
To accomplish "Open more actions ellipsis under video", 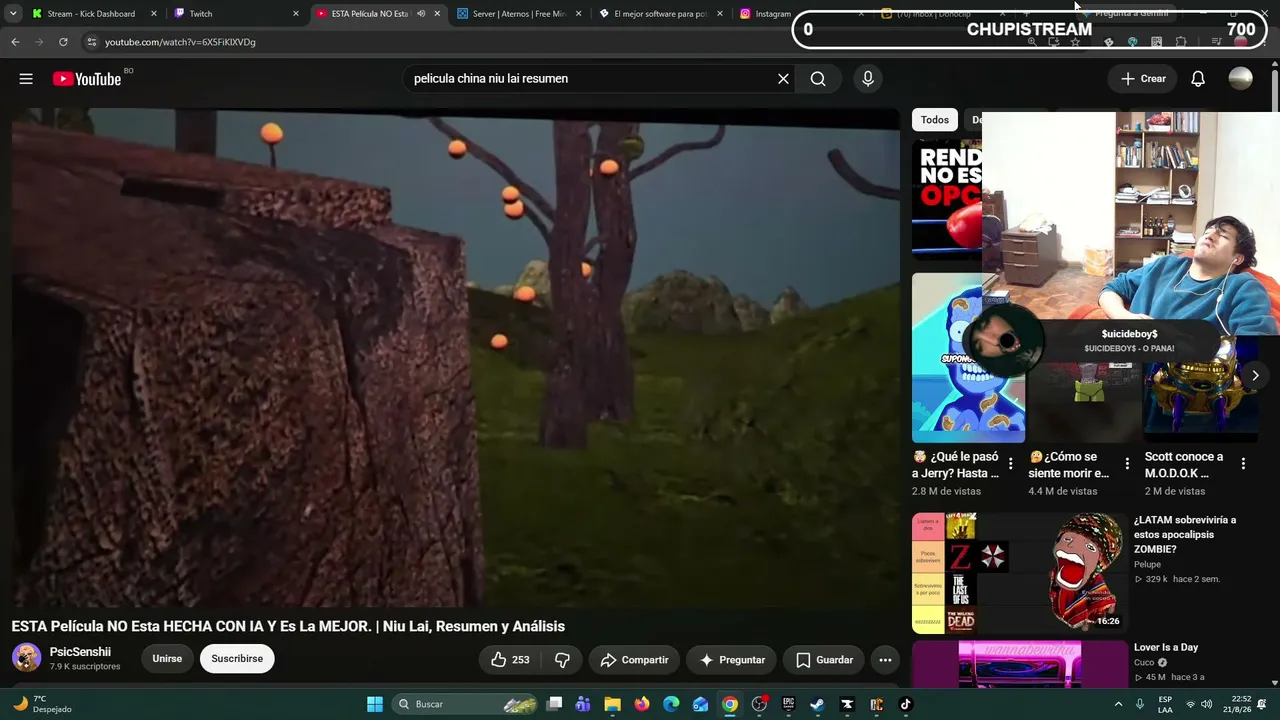I will 885,660.
